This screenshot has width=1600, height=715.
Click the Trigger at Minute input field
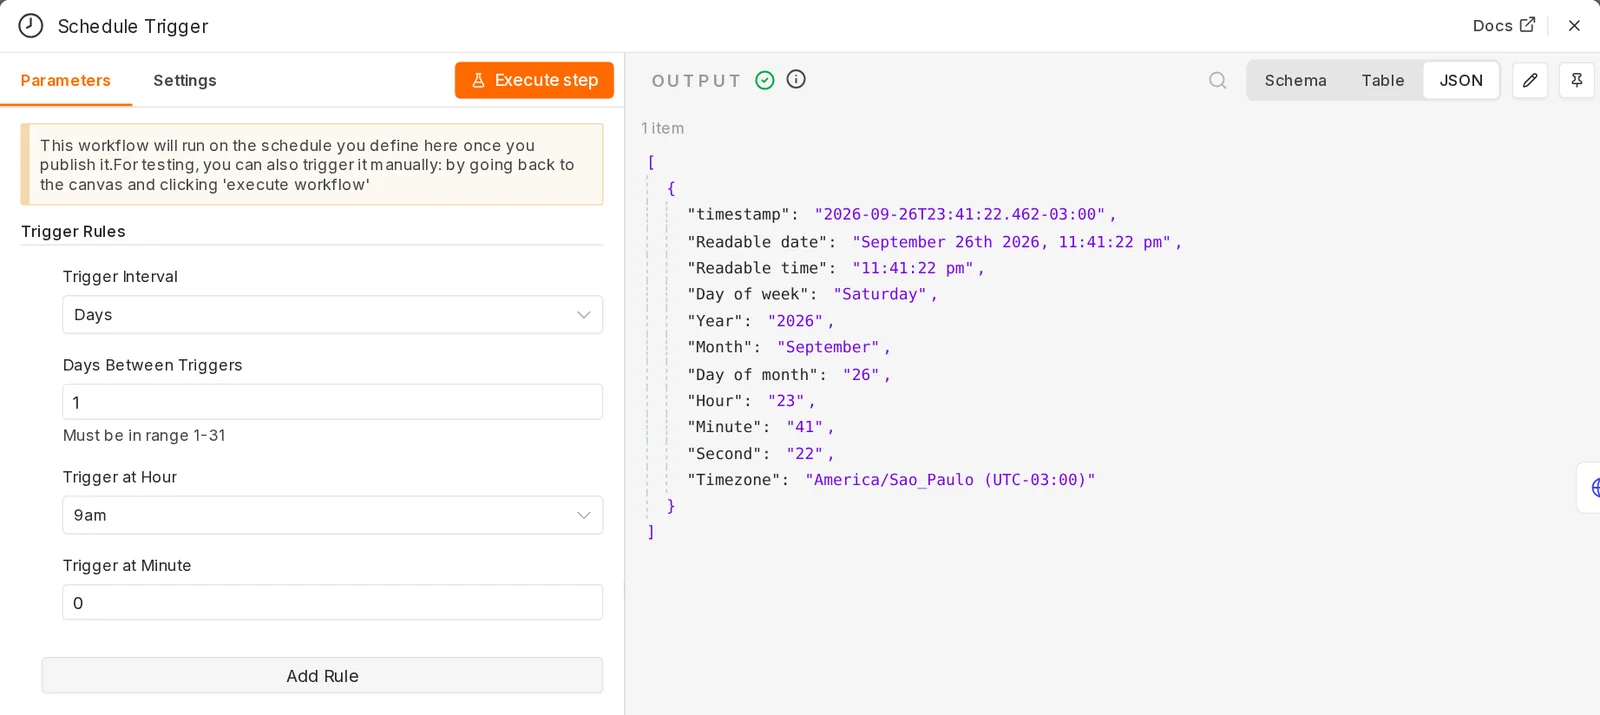pyautogui.click(x=332, y=603)
